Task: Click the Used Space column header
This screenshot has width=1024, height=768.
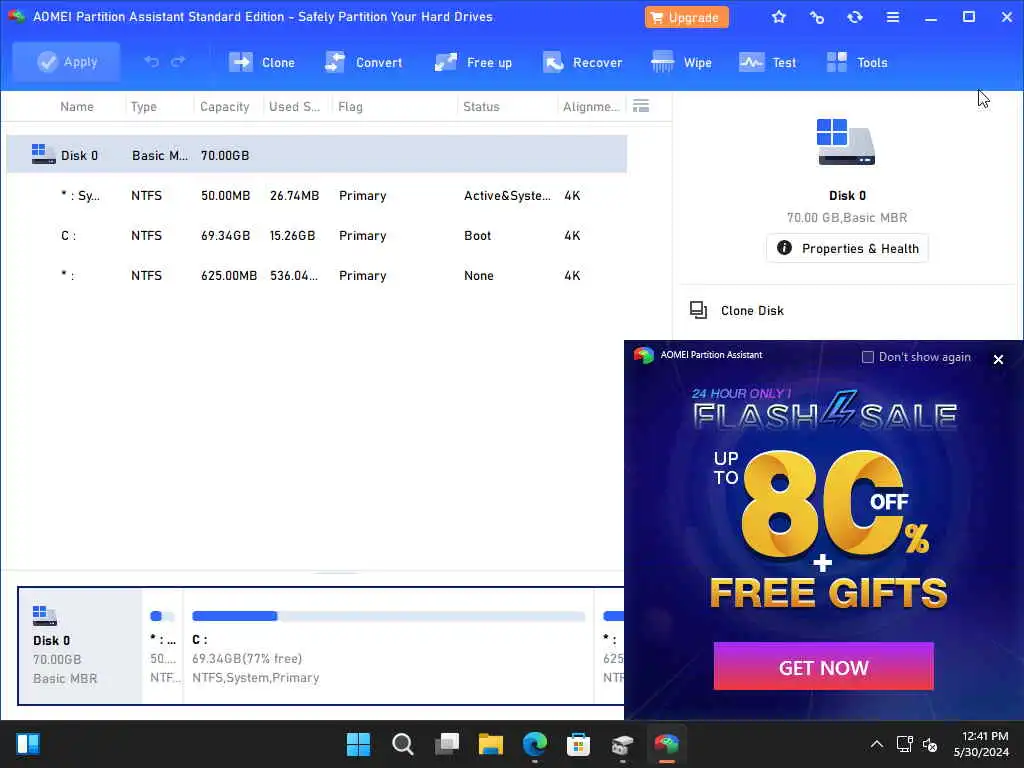Action: [x=295, y=106]
